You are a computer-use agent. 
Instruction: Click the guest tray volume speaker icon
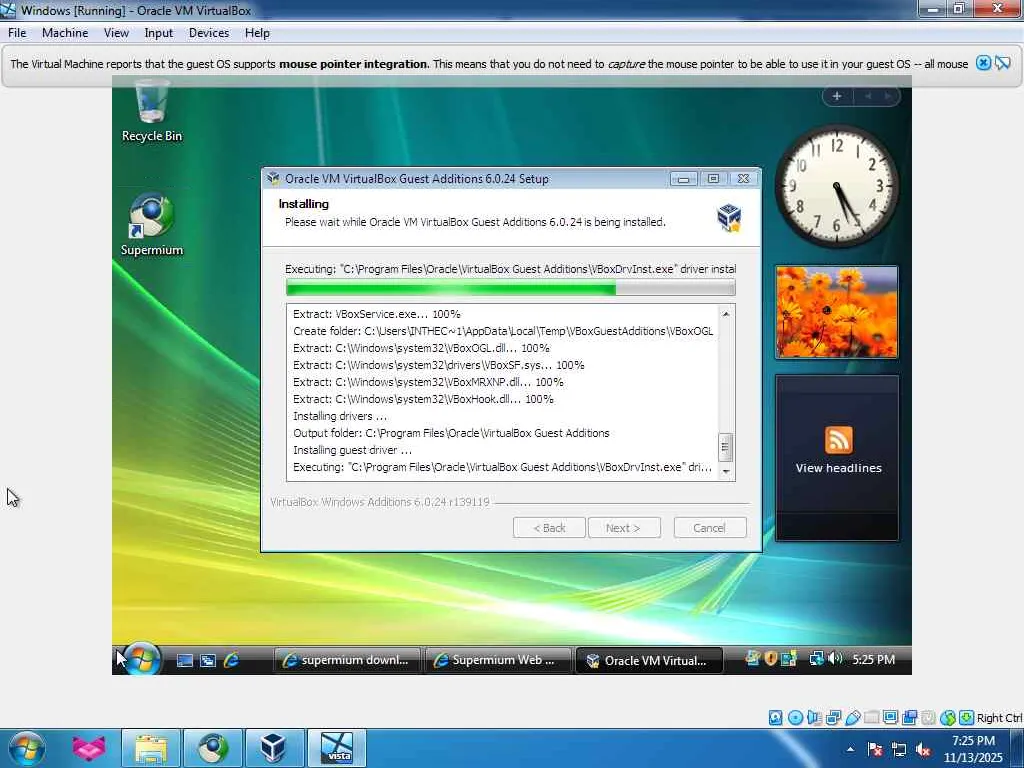point(834,659)
